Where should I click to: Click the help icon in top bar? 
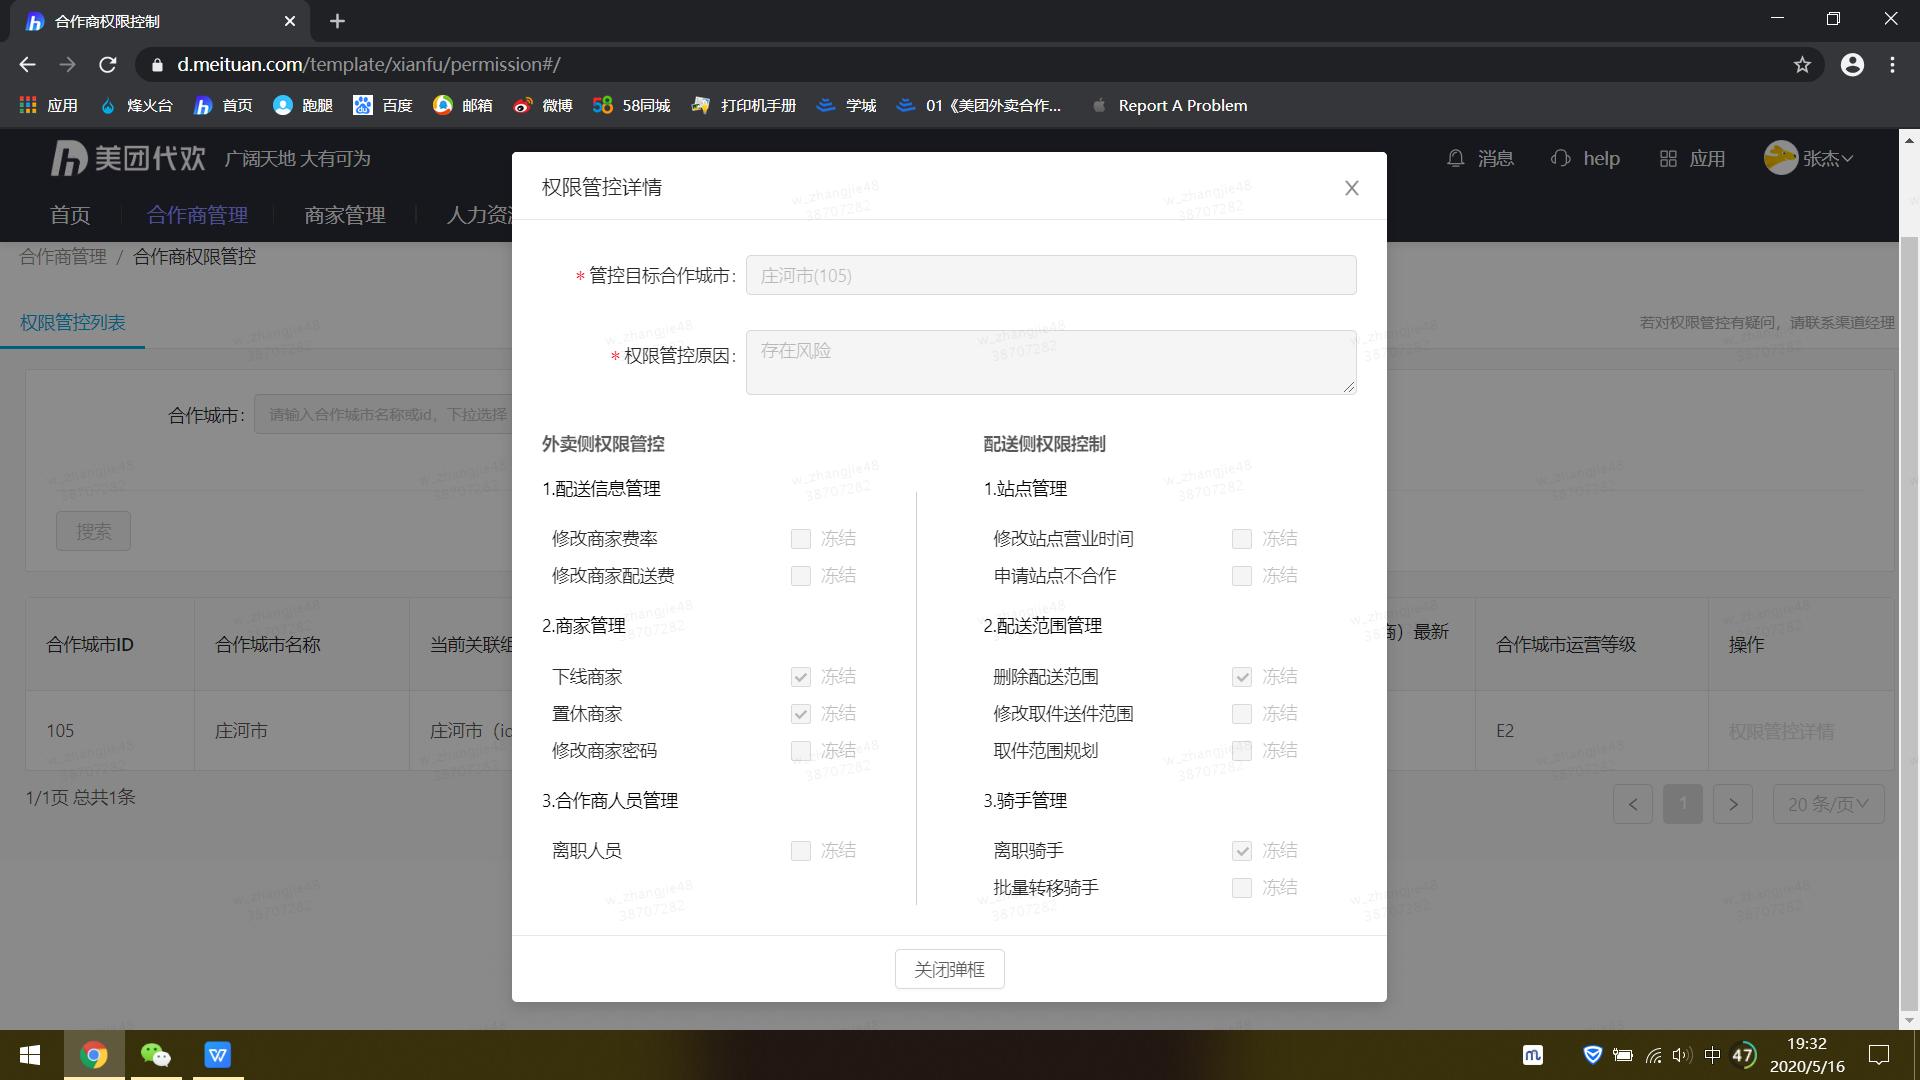pyautogui.click(x=1561, y=158)
